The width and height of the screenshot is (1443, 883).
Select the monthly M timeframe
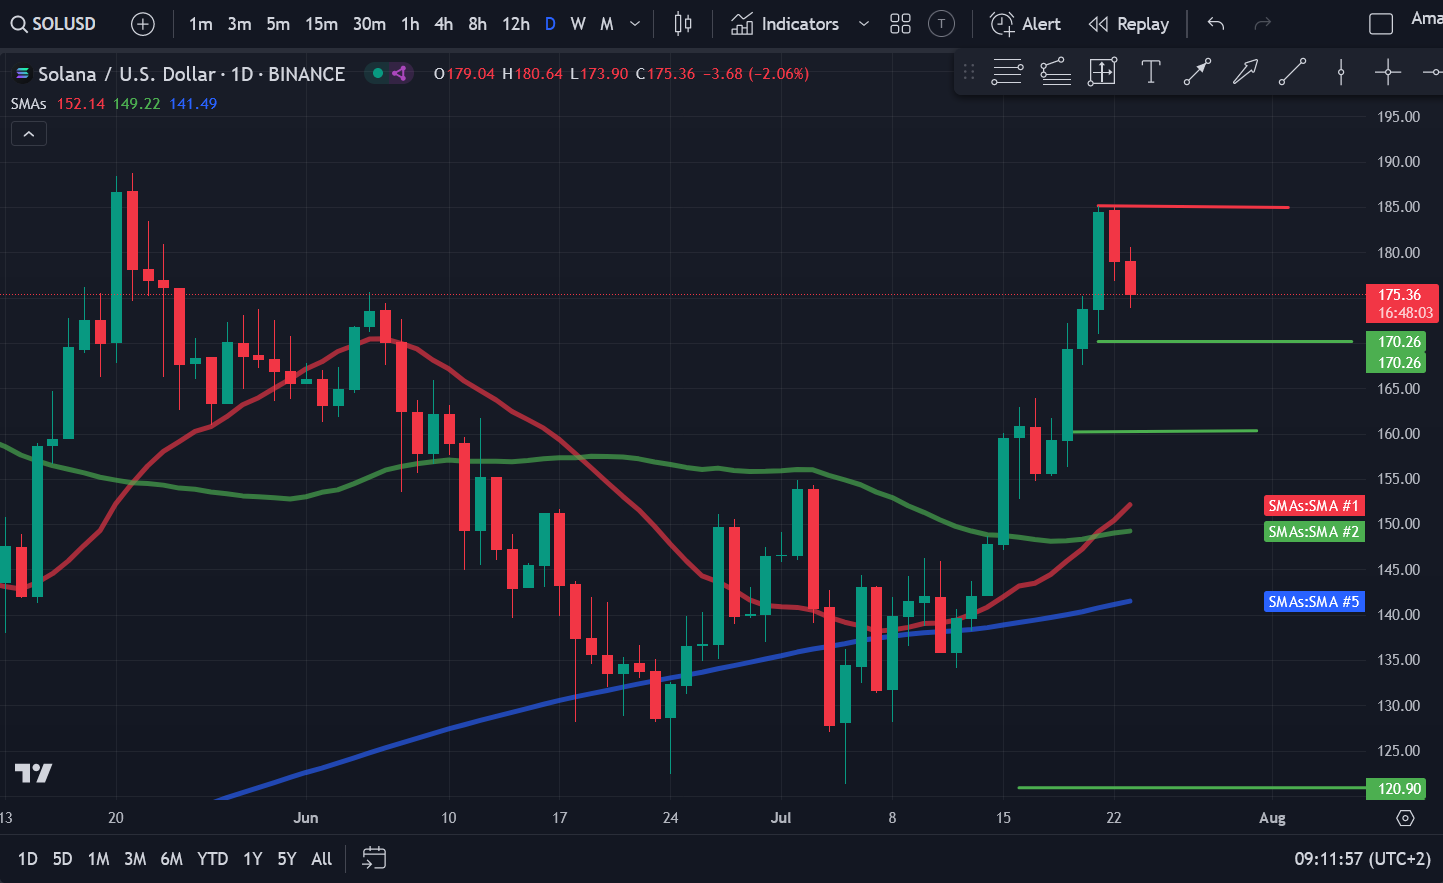(607, 24)
